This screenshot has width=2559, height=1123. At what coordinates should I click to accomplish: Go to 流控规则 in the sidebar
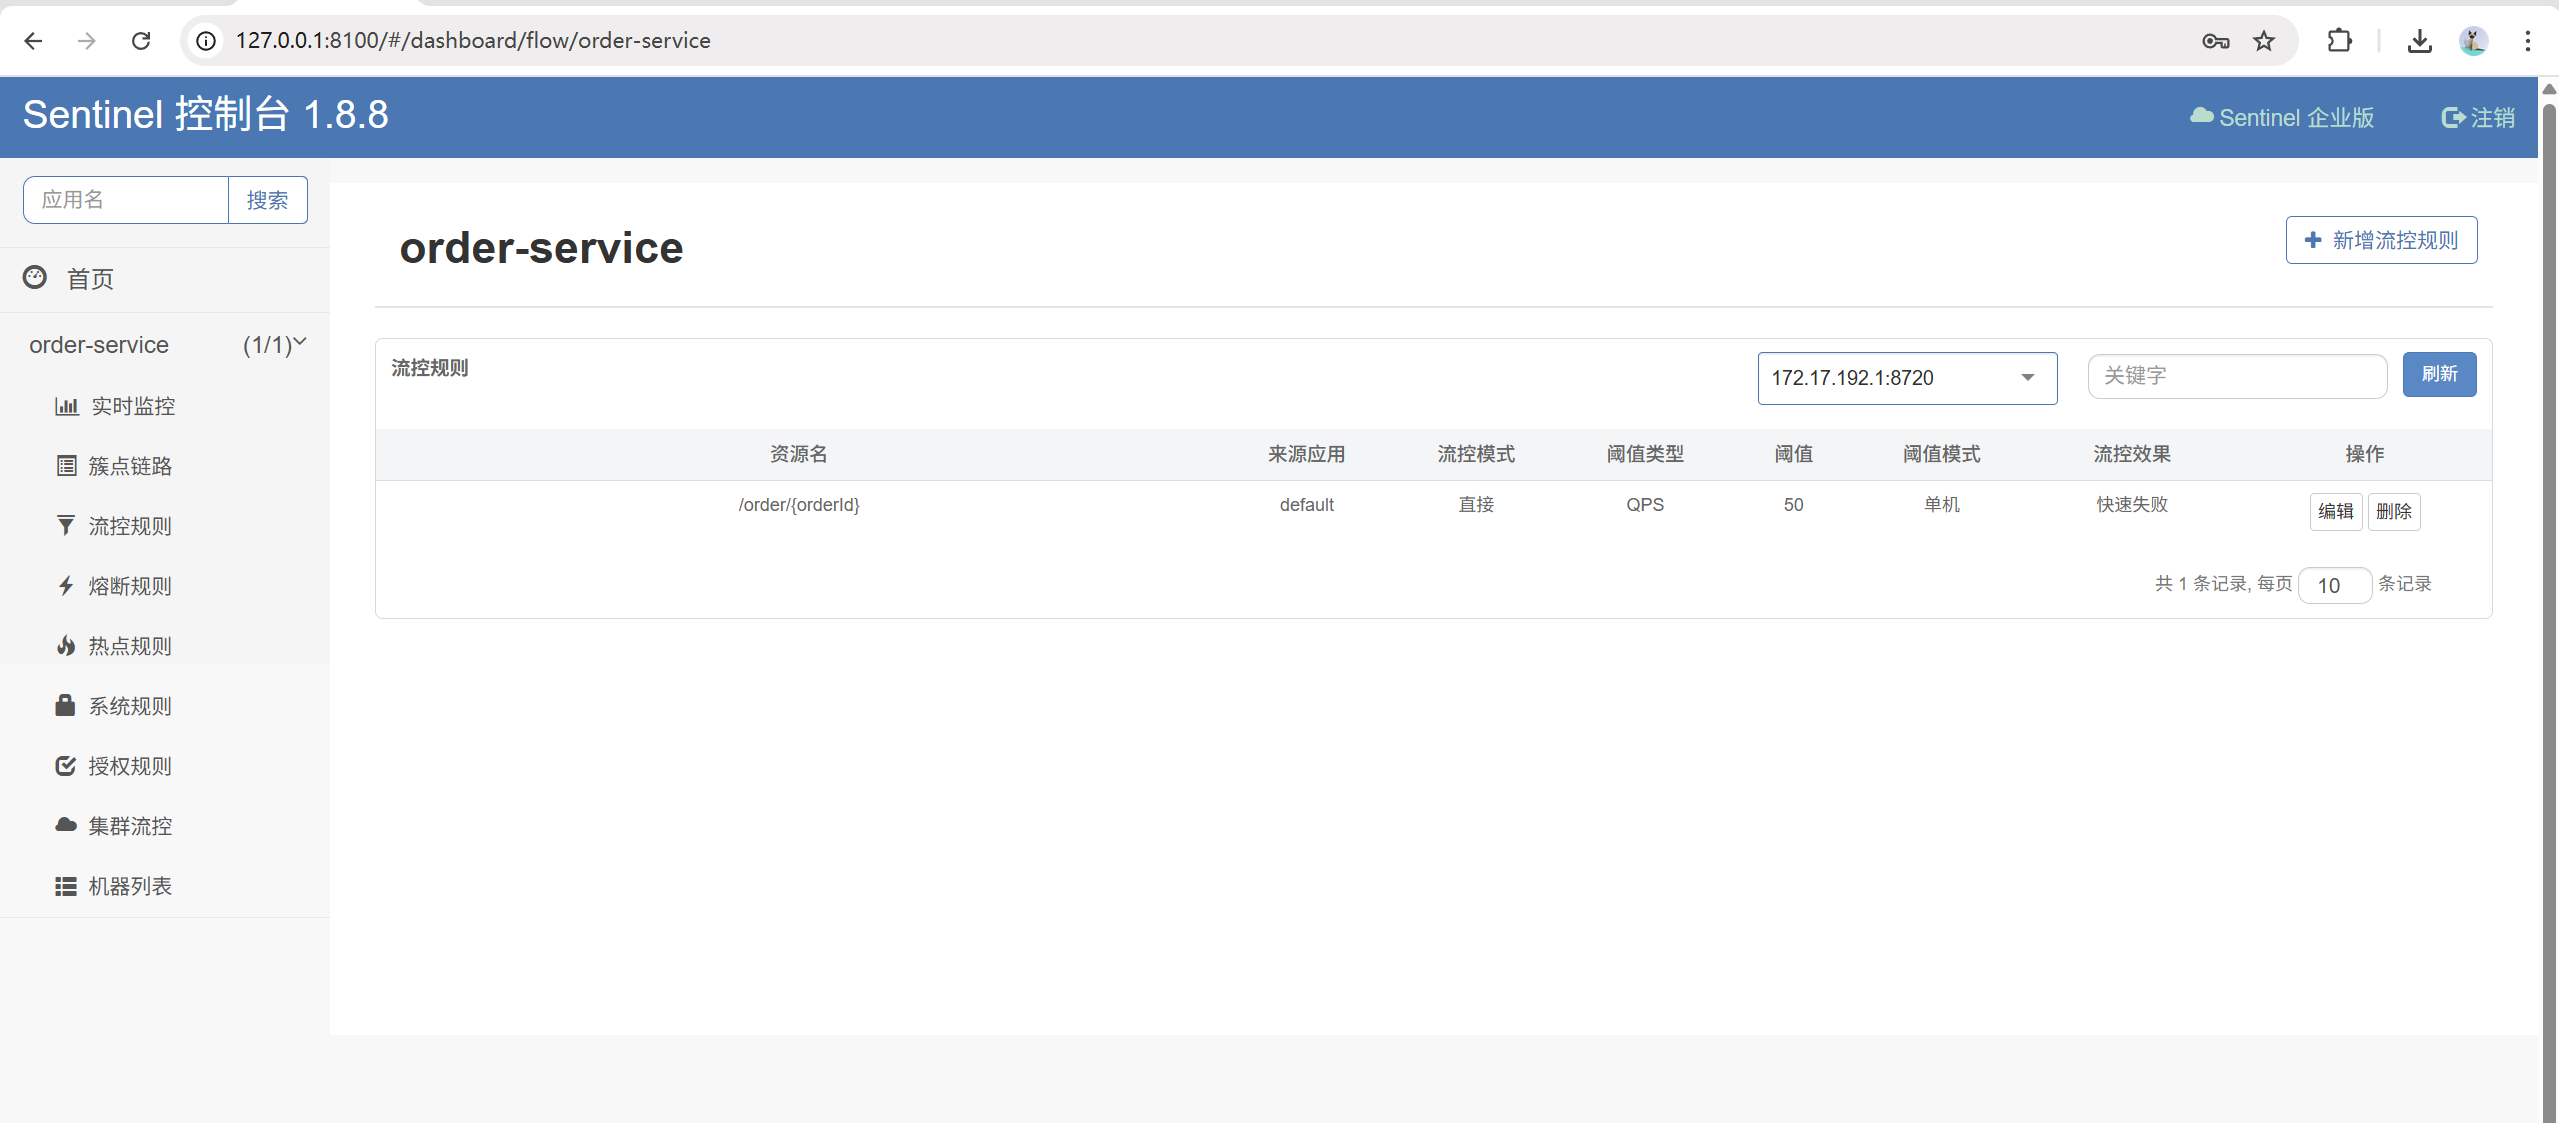click(x=130, y=526)
